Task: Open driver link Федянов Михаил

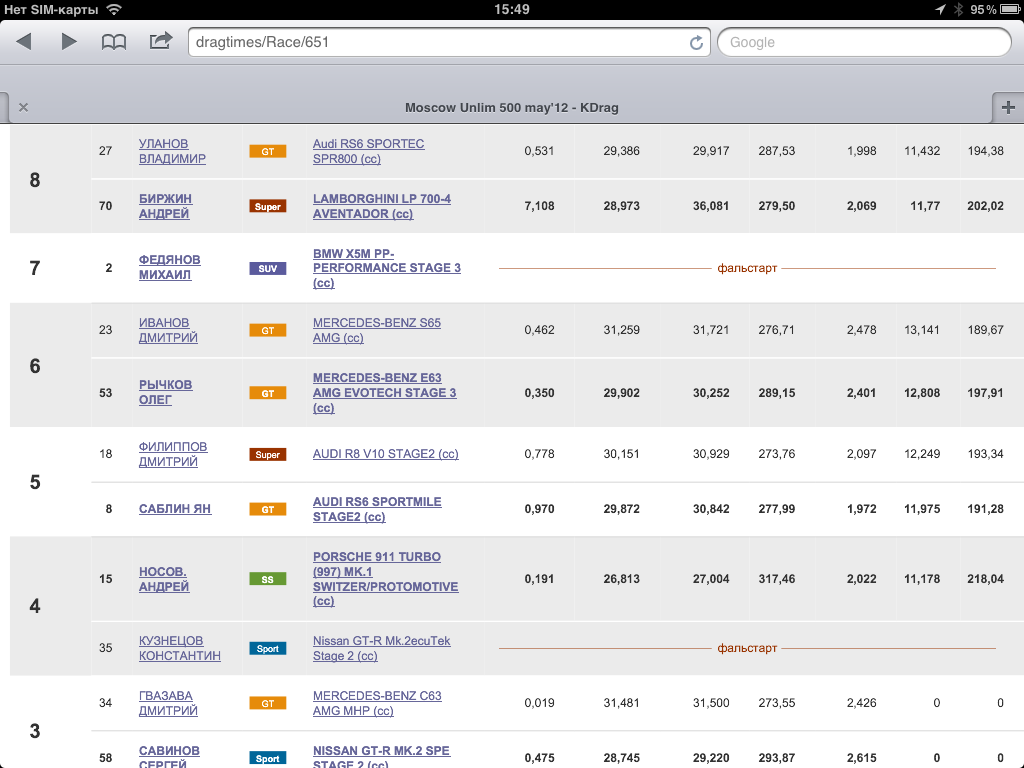Action: tap(170, 267)
